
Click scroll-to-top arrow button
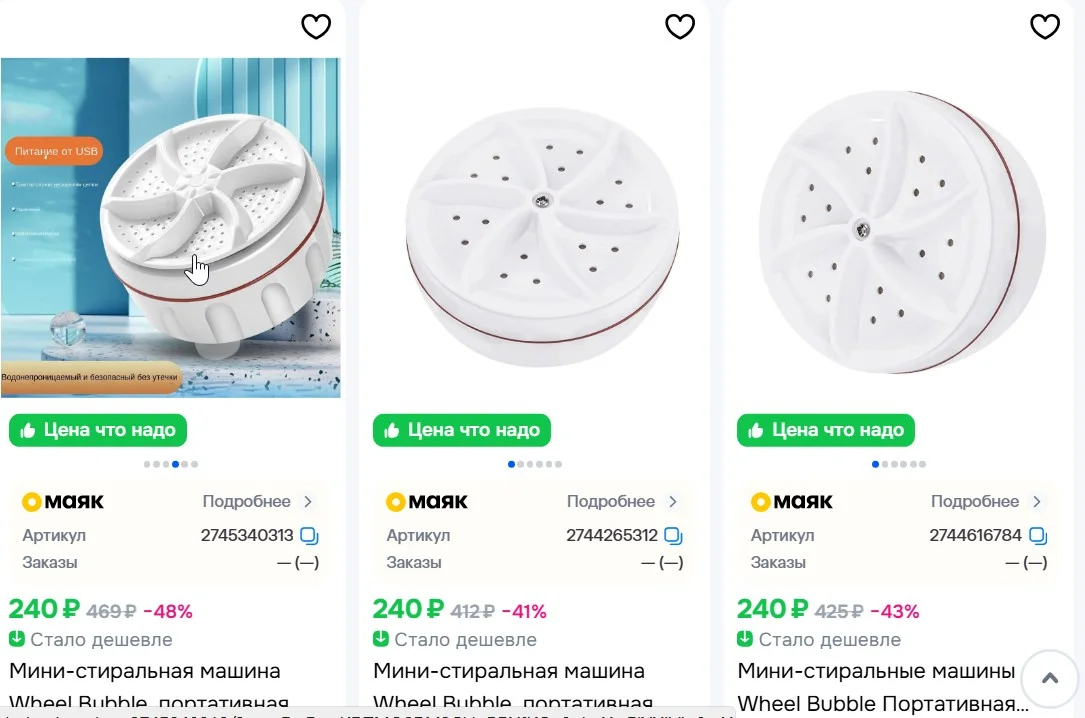pyautogui.click(x=1050, y=679)
